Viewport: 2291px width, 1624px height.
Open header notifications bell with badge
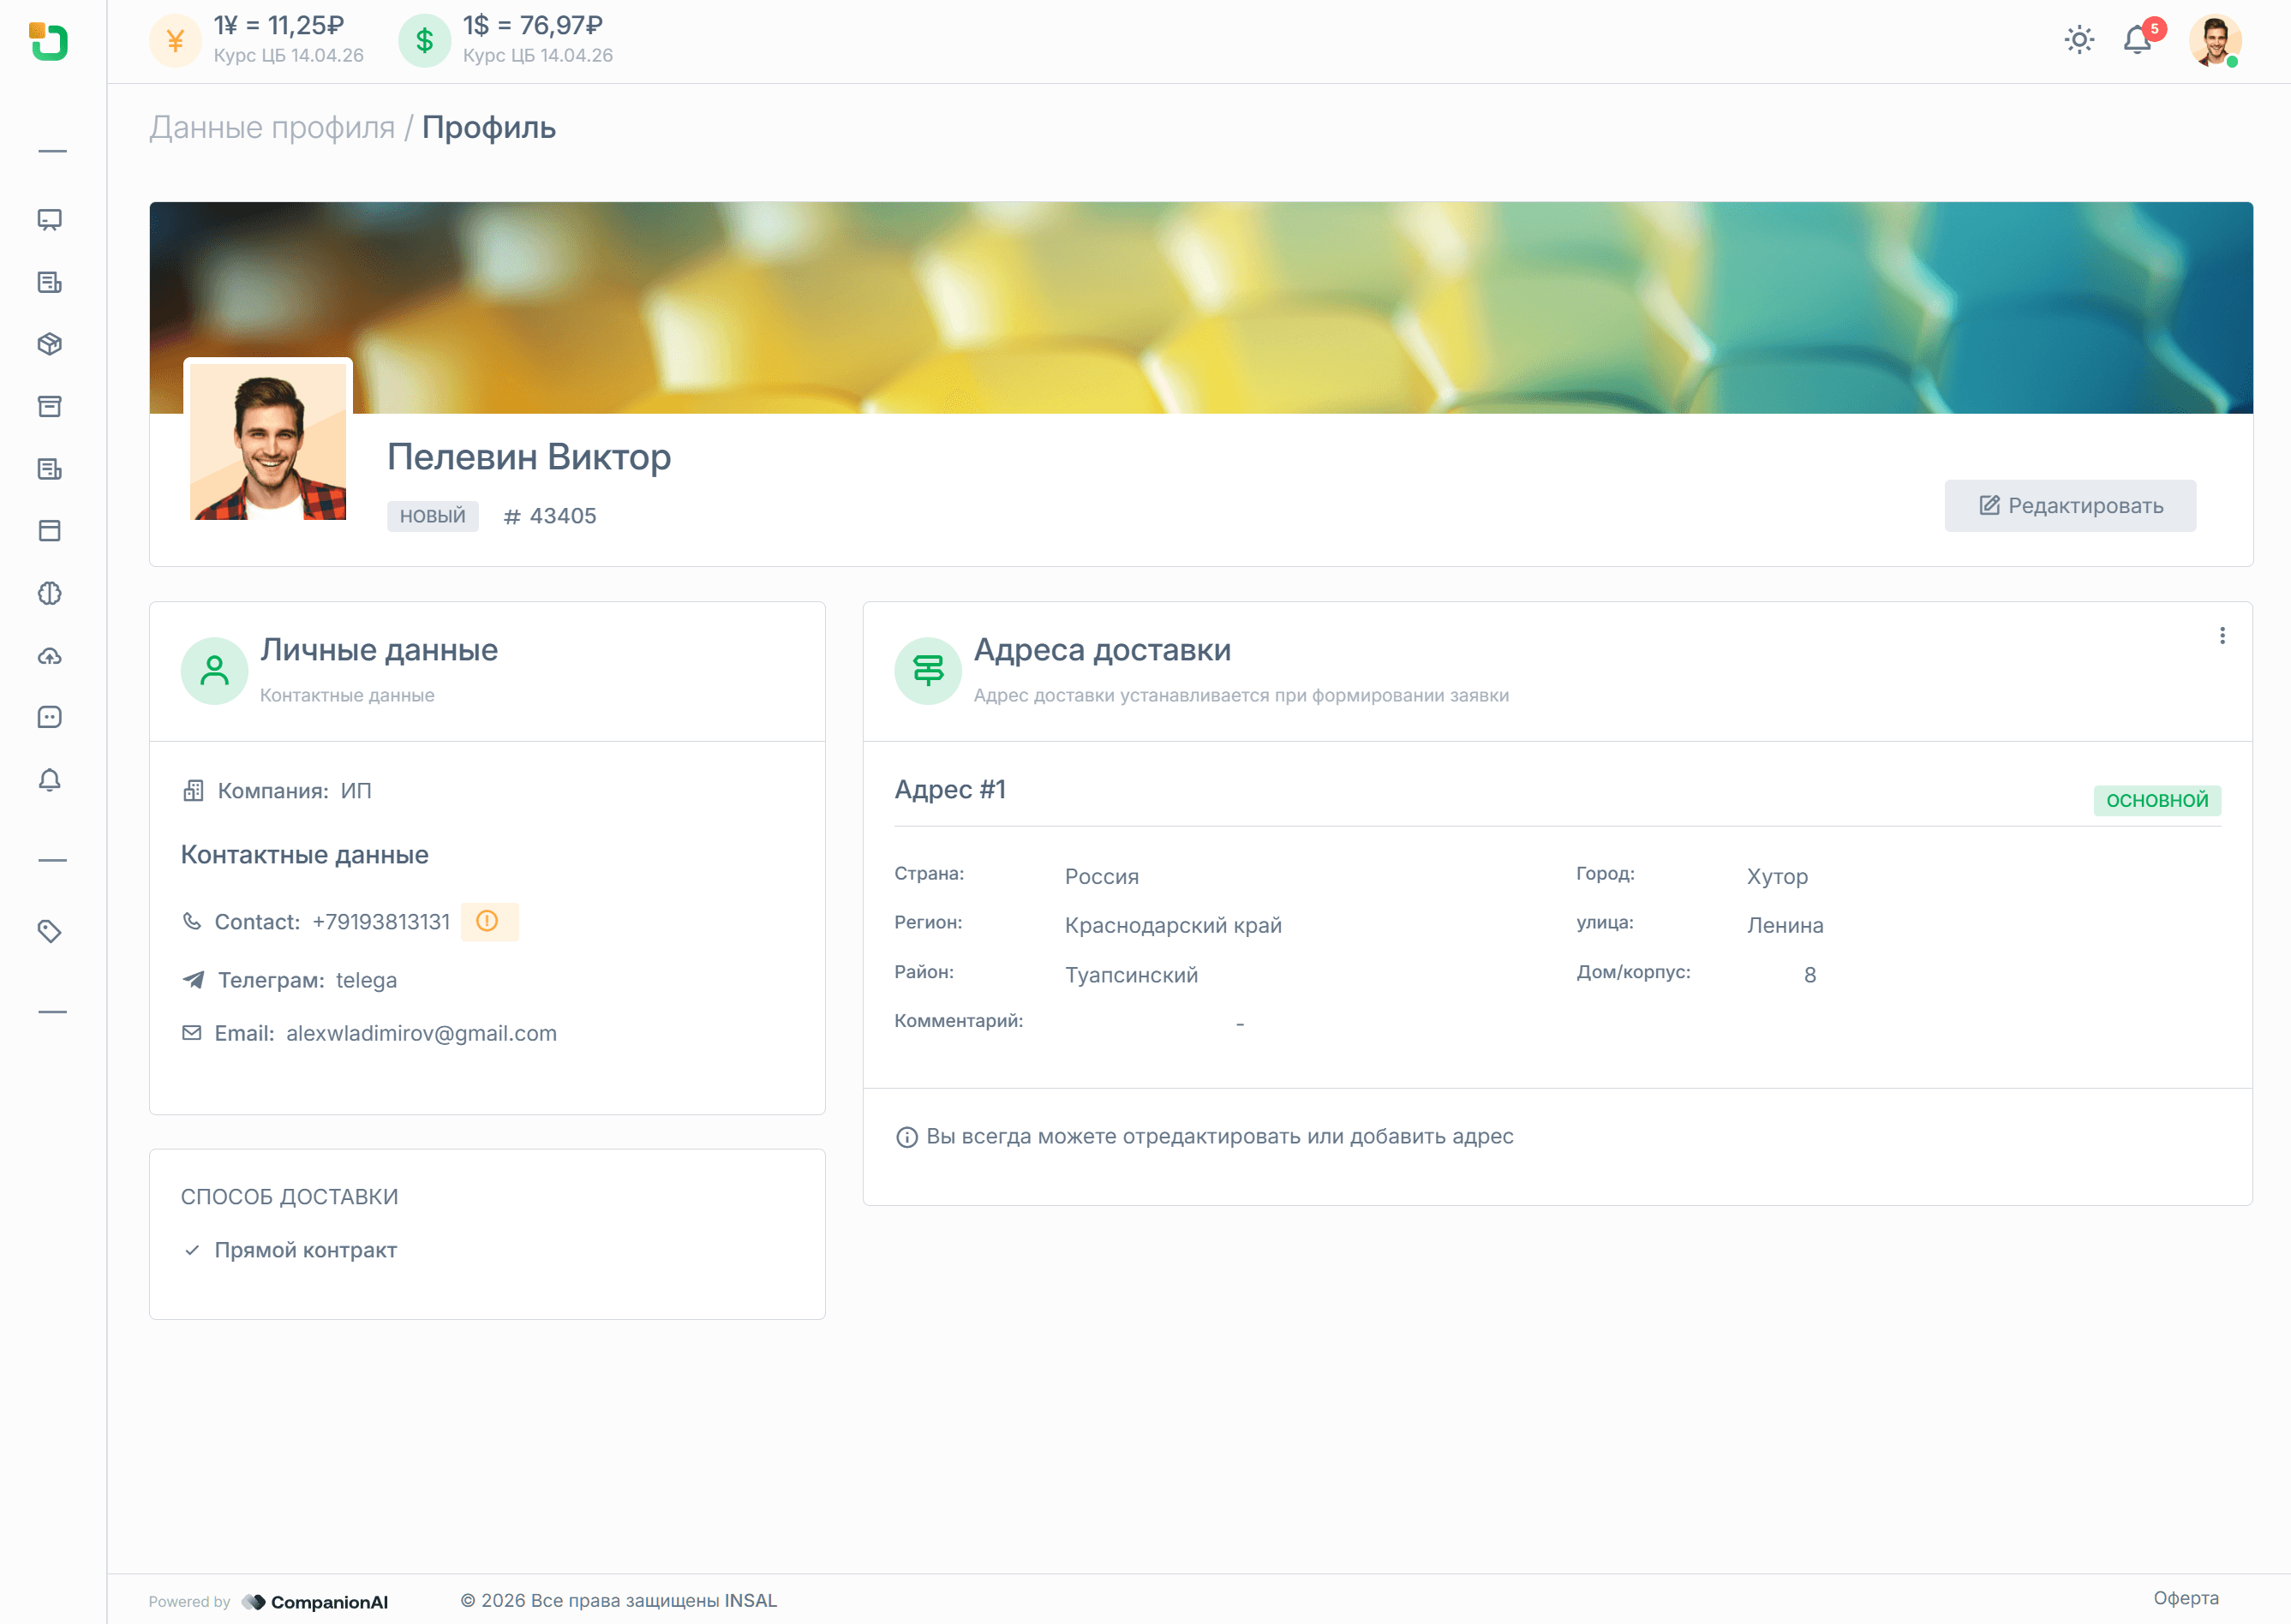(2138, 40)
